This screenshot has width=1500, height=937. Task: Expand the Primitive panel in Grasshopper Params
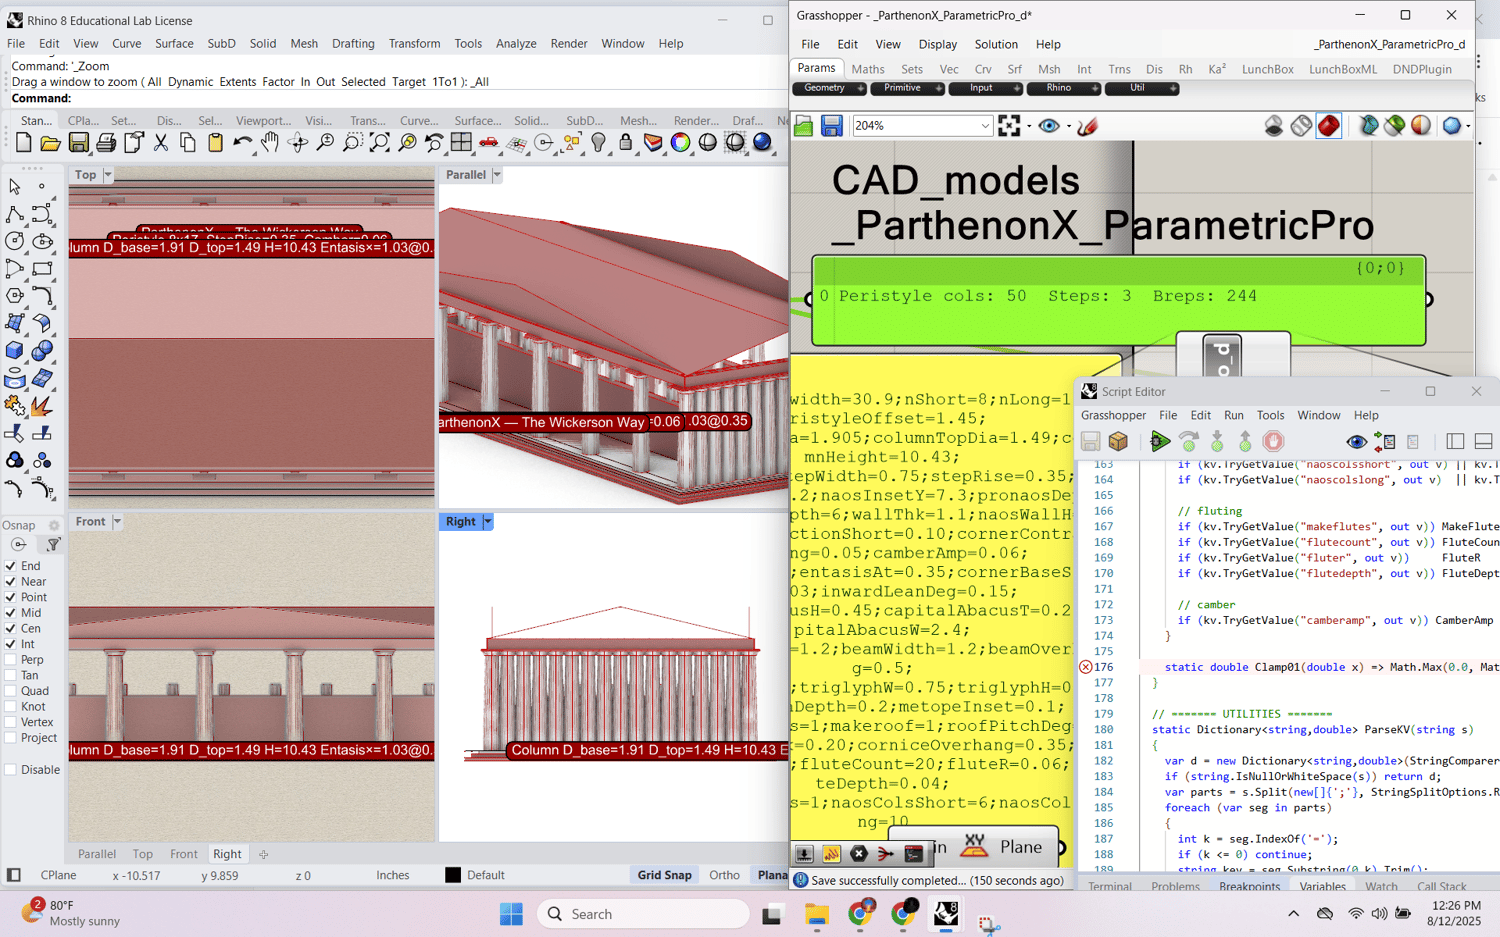coord(907,89)
